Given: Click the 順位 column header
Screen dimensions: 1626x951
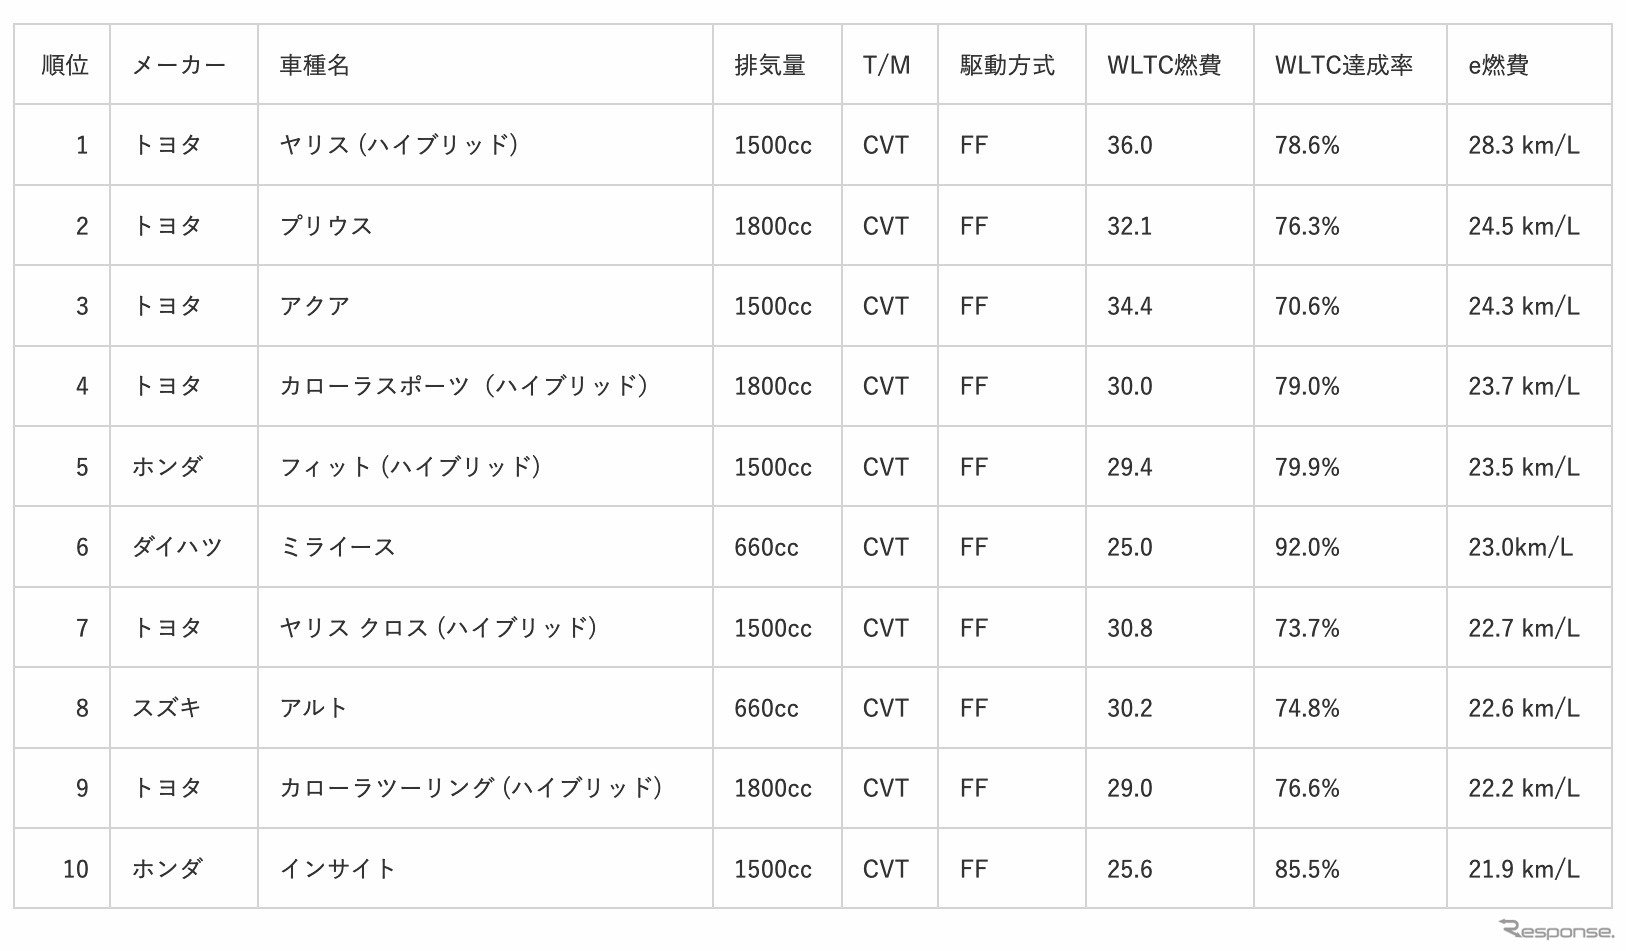Looking at the screenshot, I should point(65,66).
